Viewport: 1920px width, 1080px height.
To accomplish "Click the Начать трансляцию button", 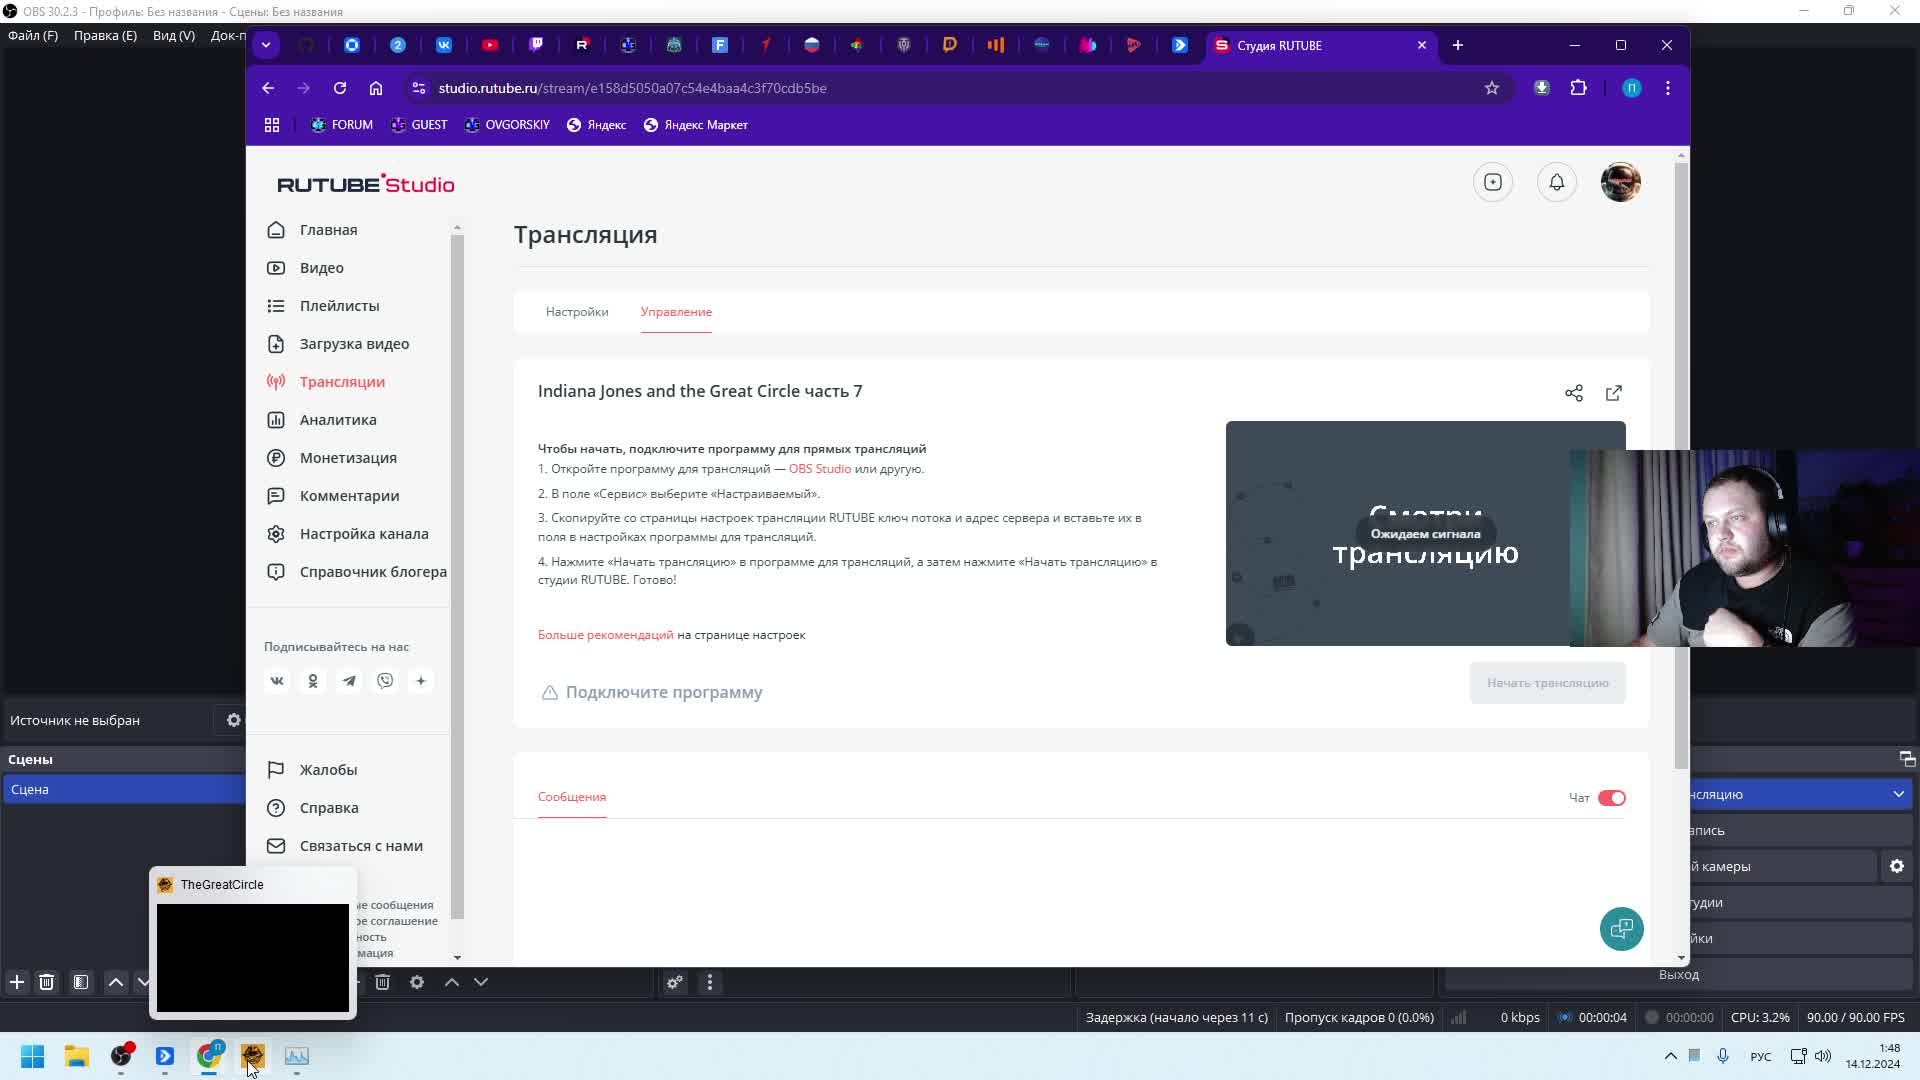I will [x=1547, y=683].
